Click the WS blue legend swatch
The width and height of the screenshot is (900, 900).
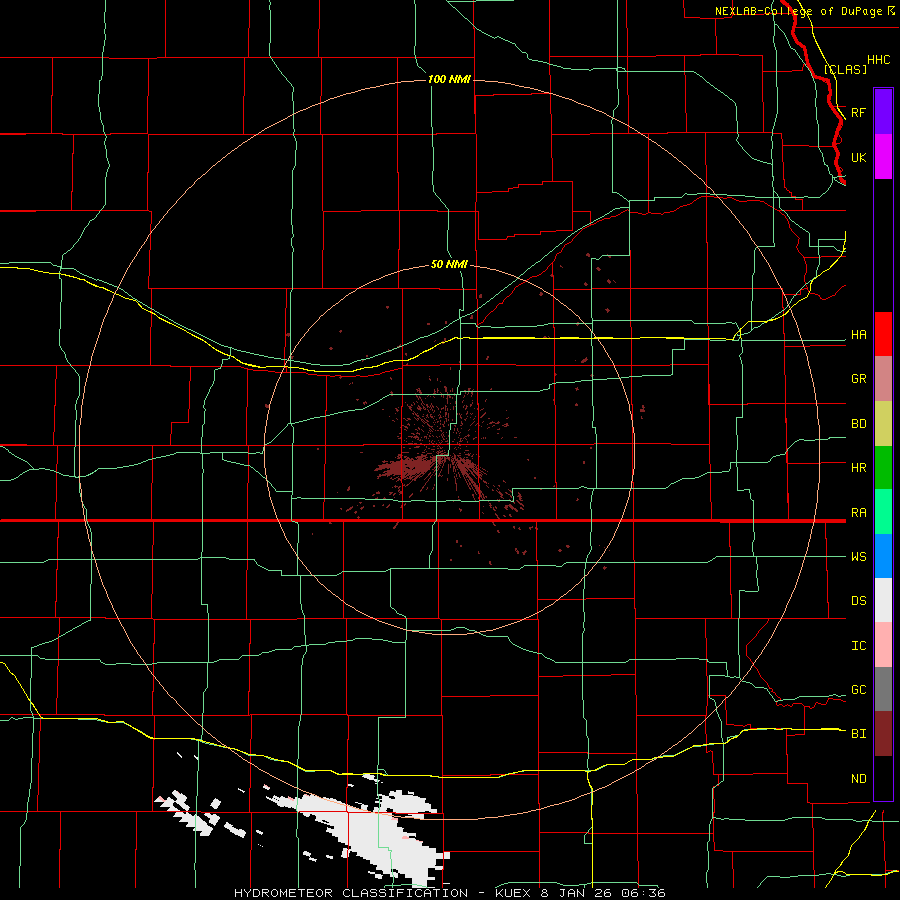[883, 556]
